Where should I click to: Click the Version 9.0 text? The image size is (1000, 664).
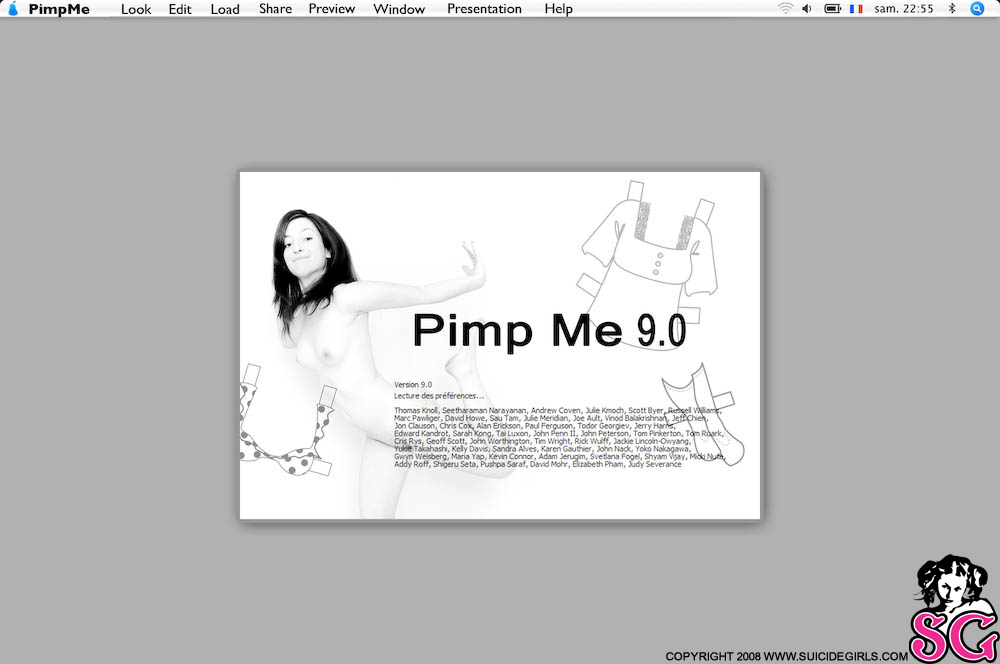(413, 385)
